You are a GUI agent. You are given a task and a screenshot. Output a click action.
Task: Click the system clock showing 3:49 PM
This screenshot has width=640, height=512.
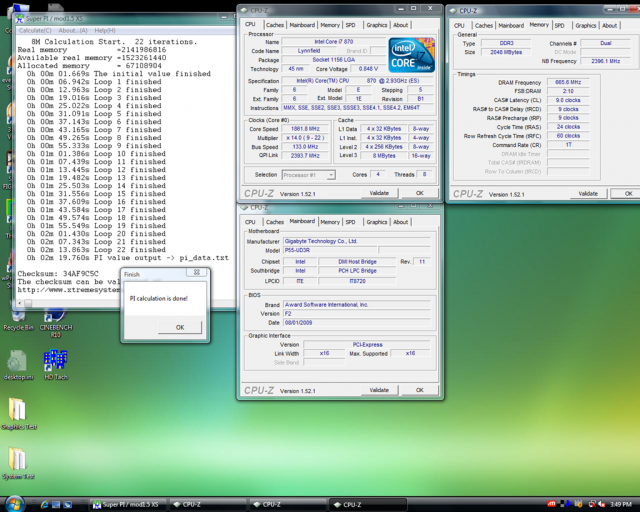tap(620, 505)
